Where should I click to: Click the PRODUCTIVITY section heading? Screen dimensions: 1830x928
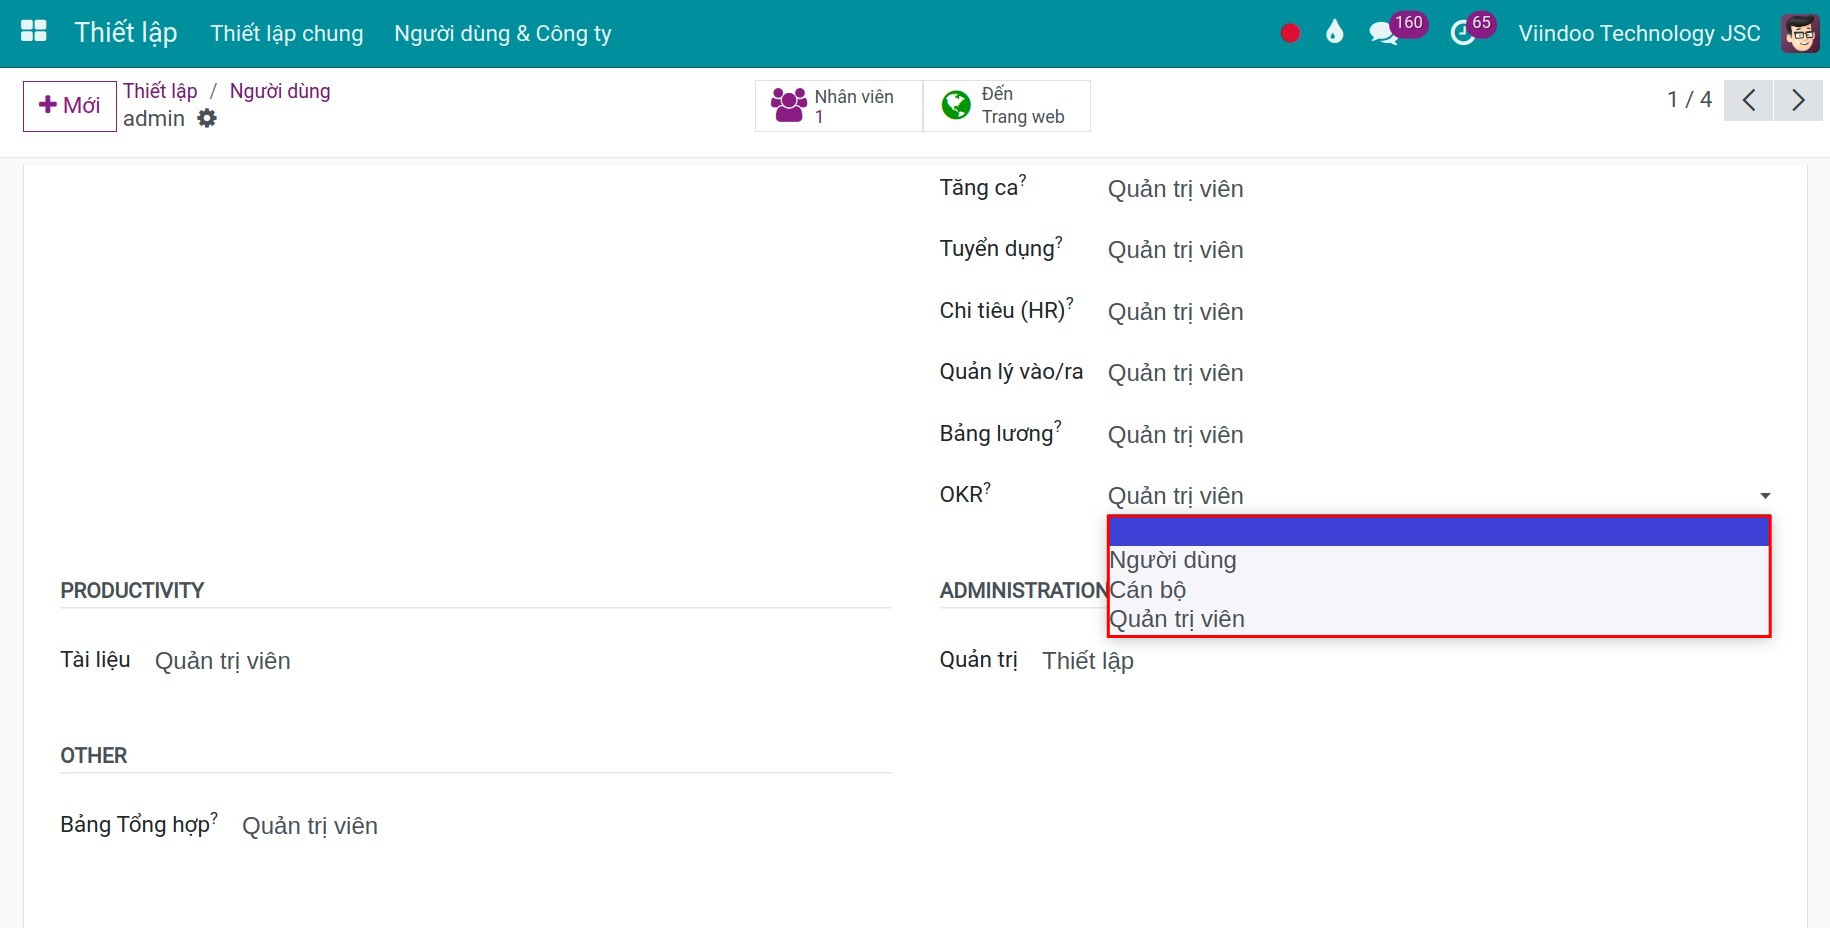(132, 591)
